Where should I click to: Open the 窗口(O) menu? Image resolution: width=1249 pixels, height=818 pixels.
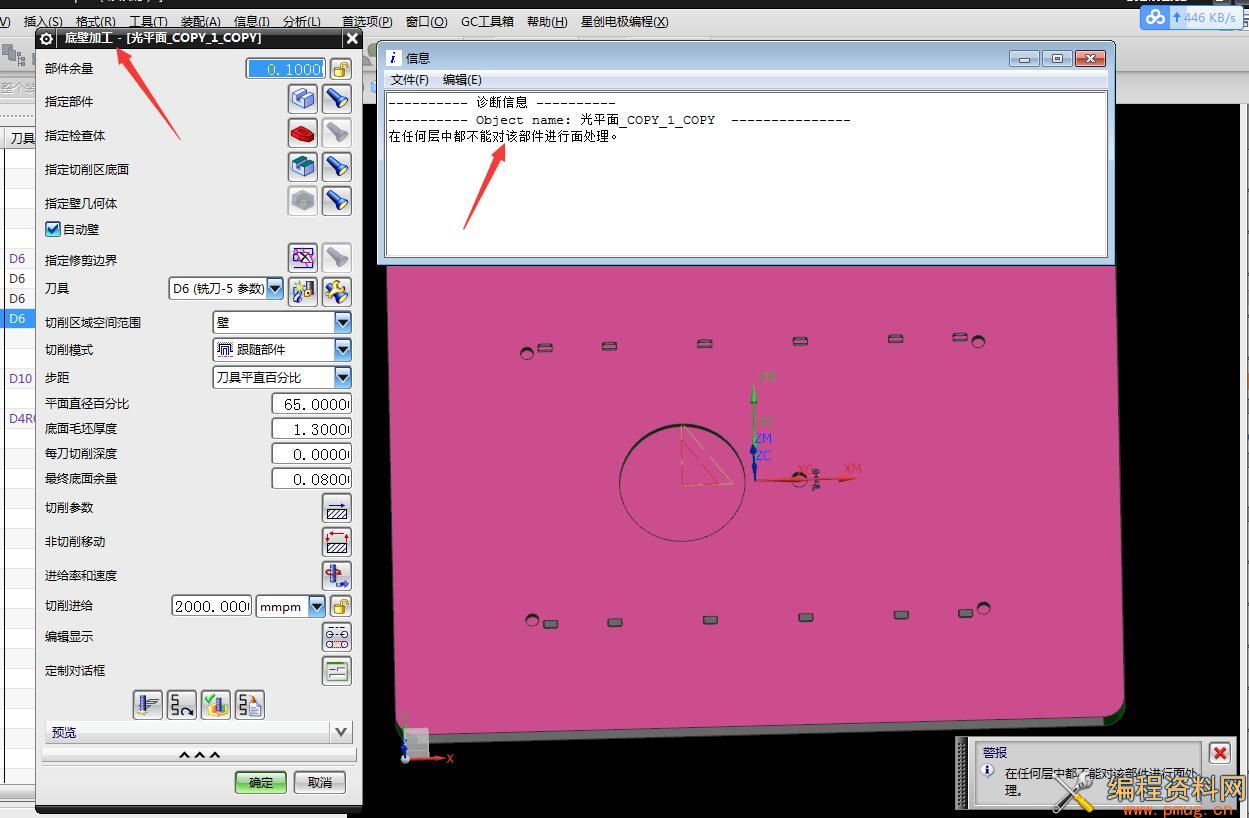tap(427, 21)
